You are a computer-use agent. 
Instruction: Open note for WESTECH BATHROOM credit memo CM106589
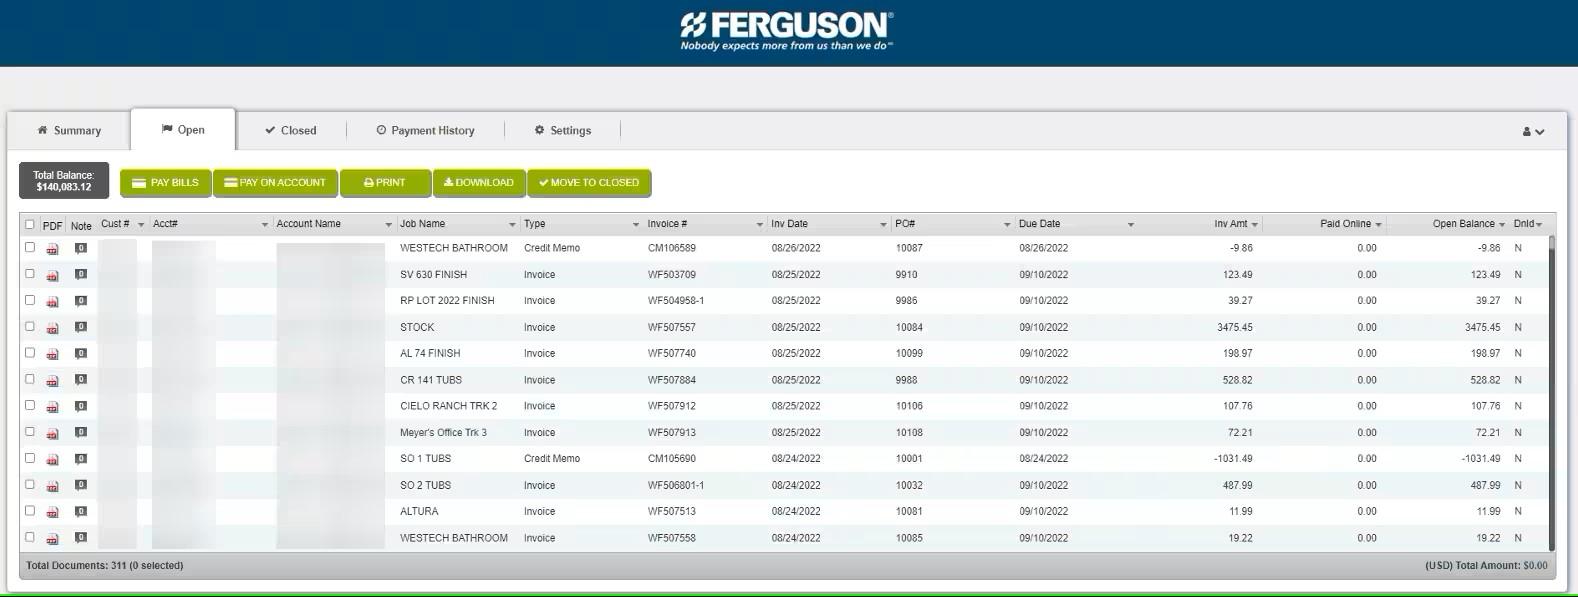[x=81, y=248]
